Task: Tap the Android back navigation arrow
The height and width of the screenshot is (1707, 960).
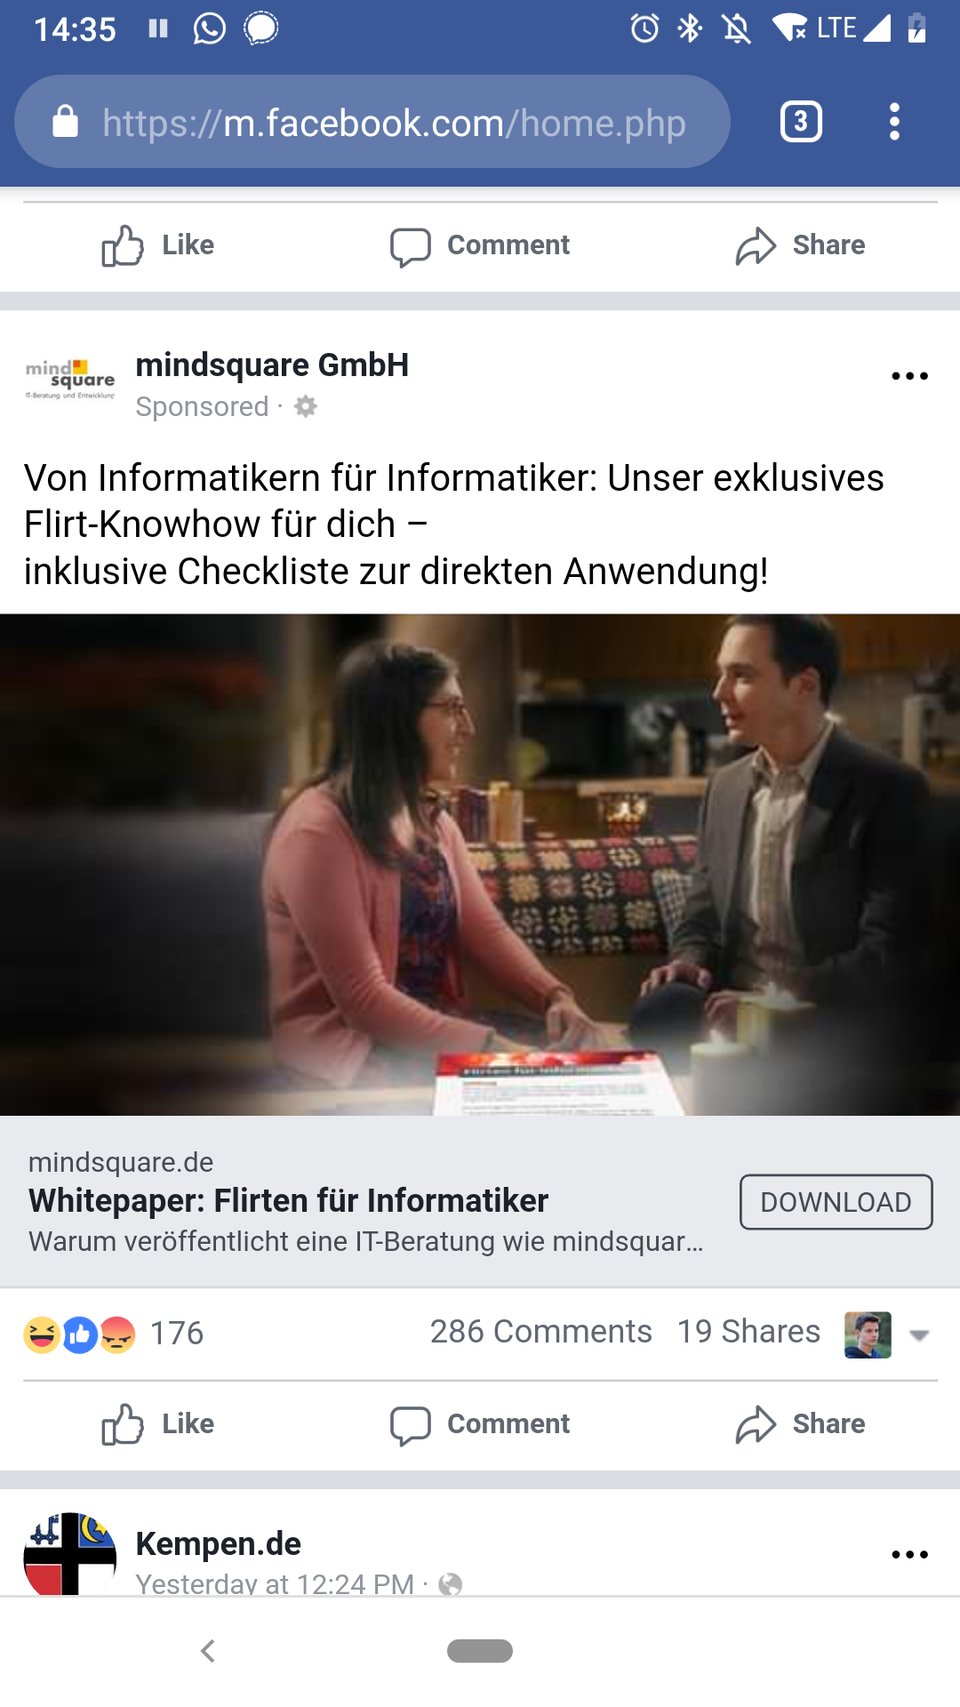Action: [x=208, y=1651]
